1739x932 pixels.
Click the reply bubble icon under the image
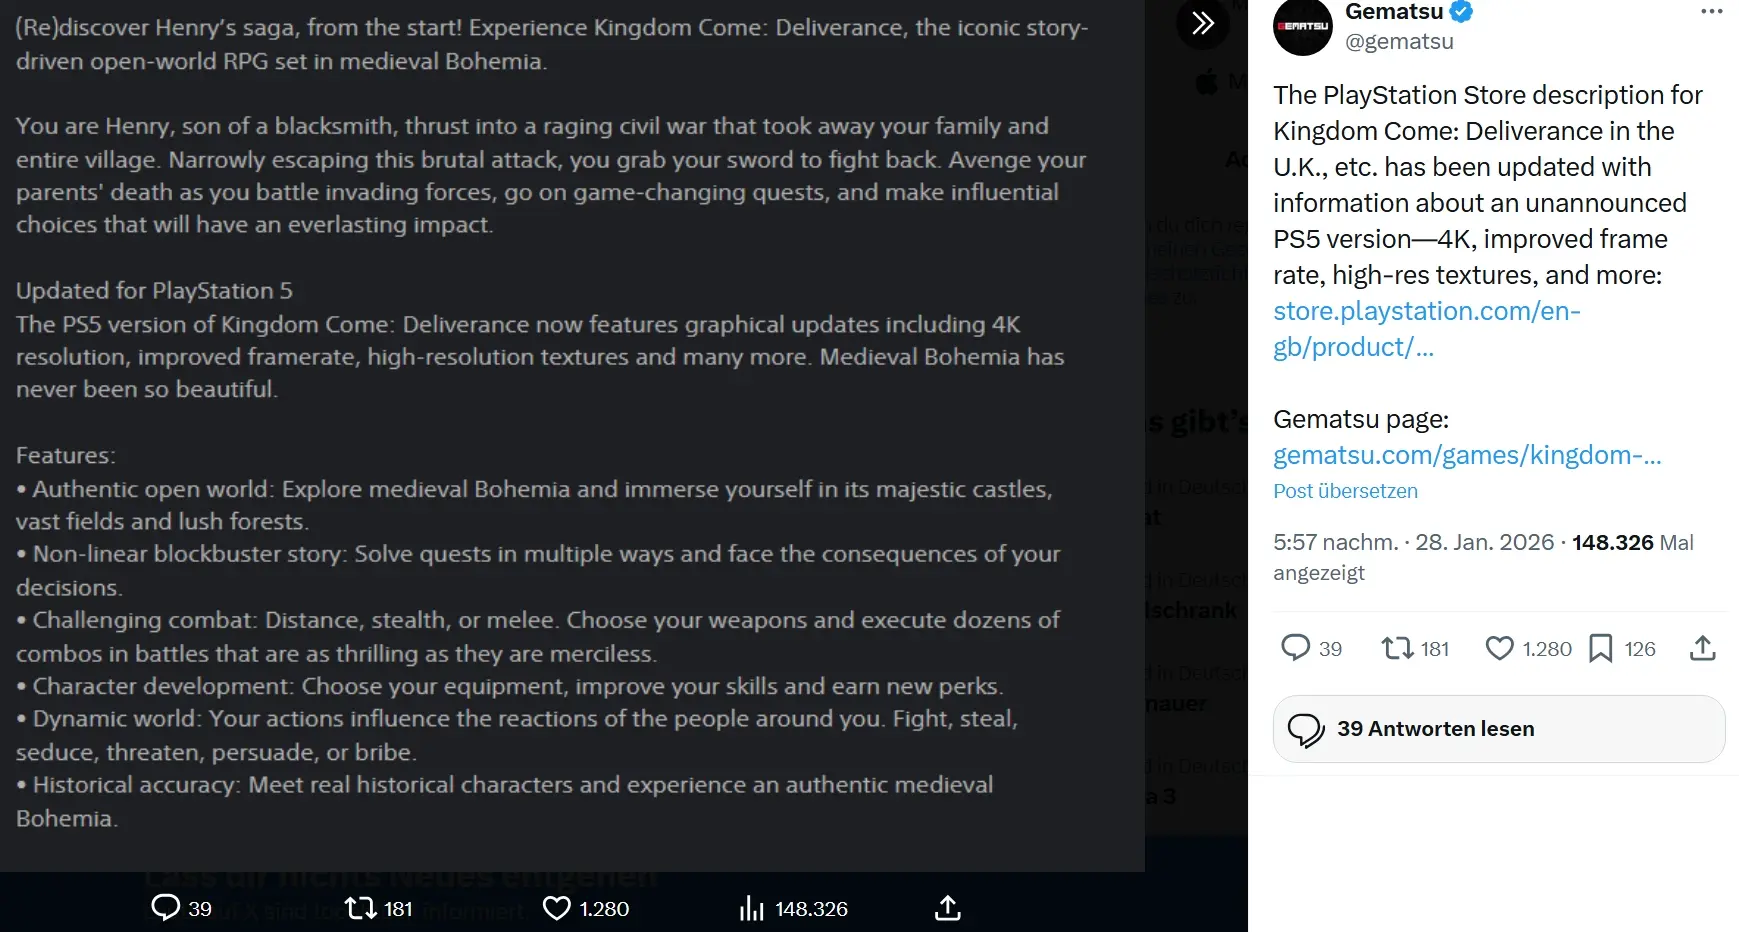coord(165,908)
